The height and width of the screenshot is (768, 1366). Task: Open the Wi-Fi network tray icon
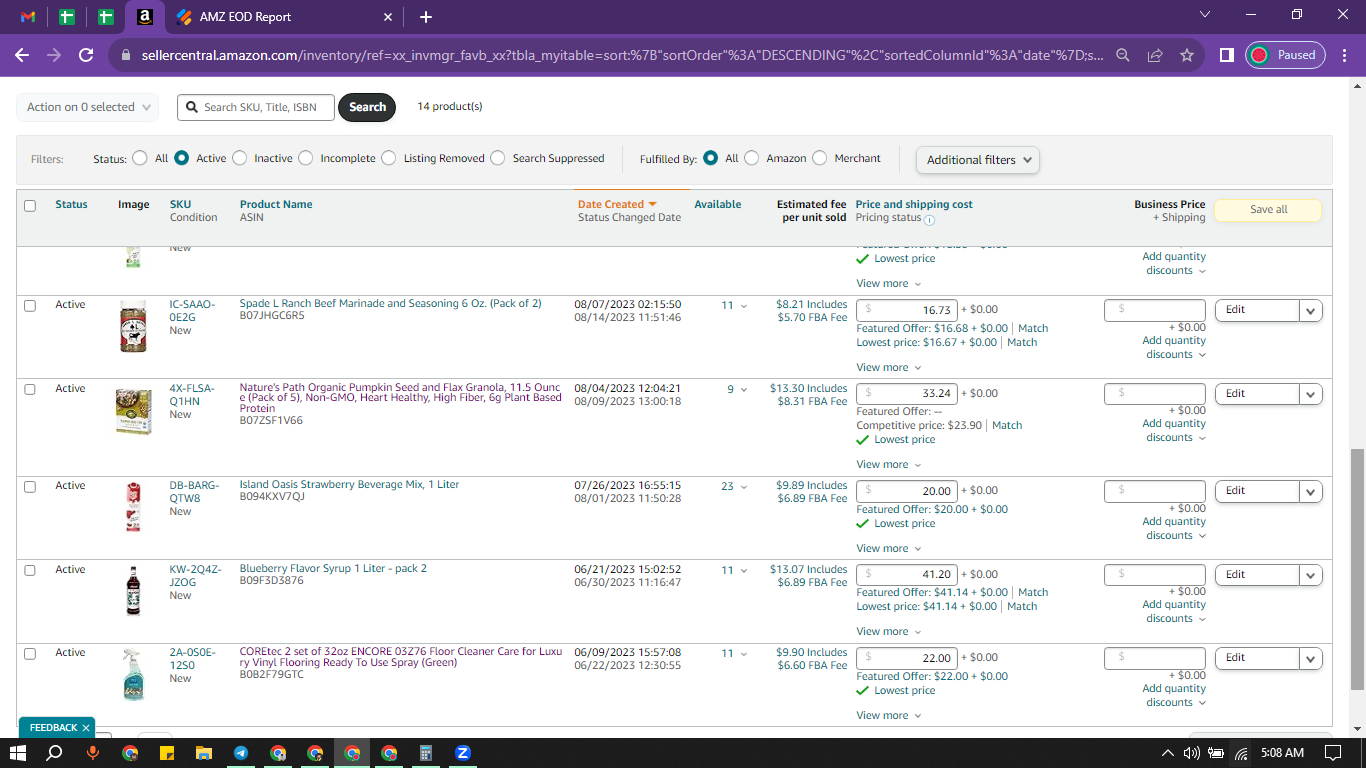pos(1241,753)
